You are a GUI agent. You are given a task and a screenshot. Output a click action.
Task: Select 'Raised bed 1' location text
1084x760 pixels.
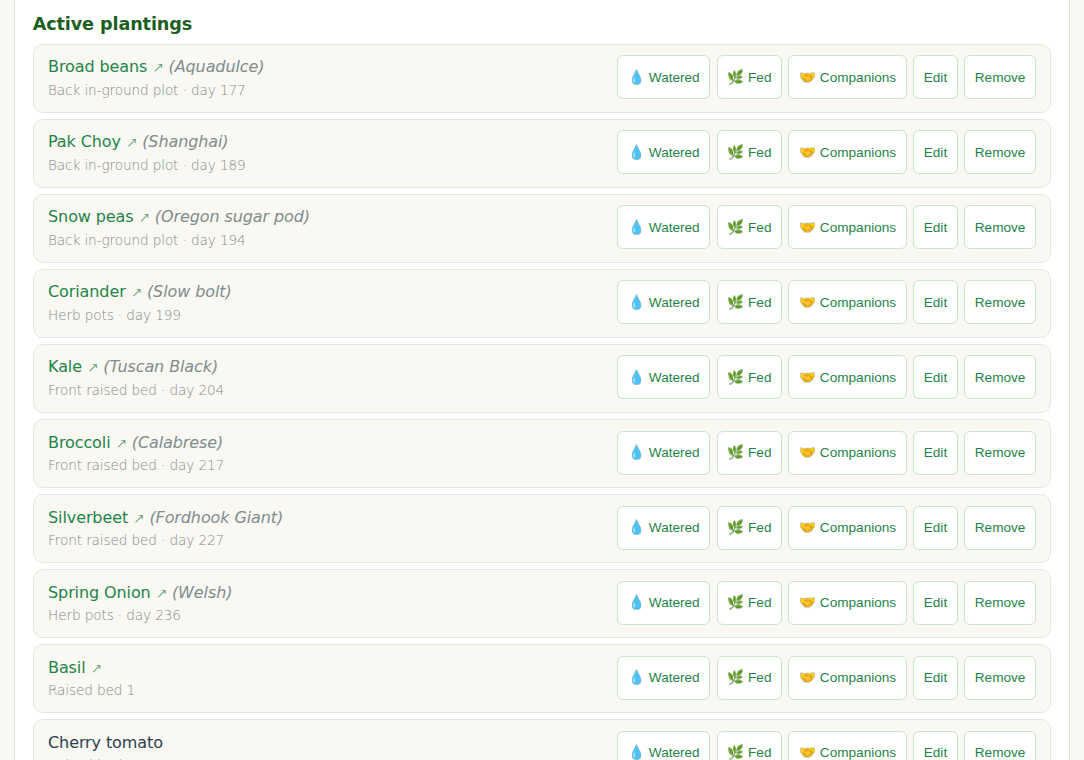tap(91, 690)
